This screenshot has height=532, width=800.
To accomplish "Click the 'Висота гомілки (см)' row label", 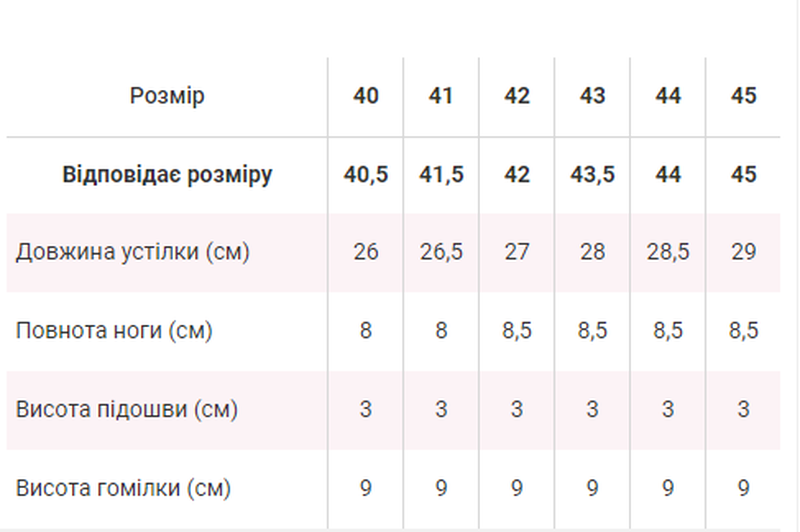I will coord(123,489).
